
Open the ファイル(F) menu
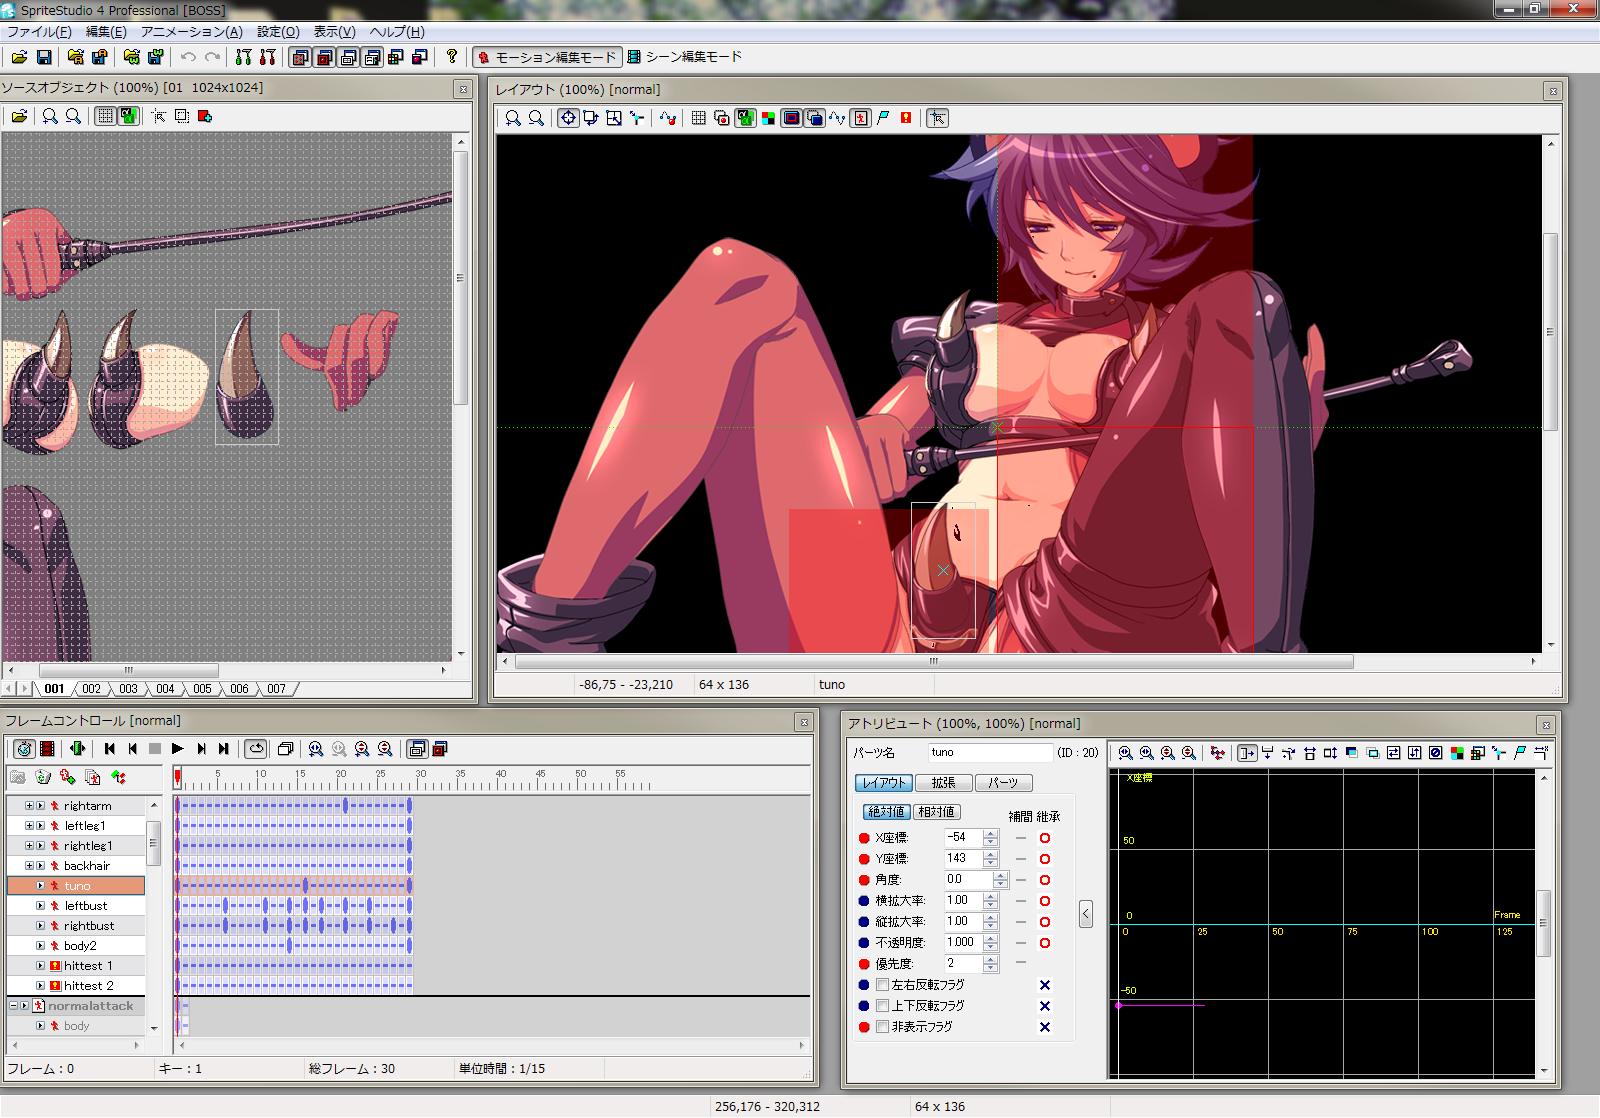(x=40, y=32)
